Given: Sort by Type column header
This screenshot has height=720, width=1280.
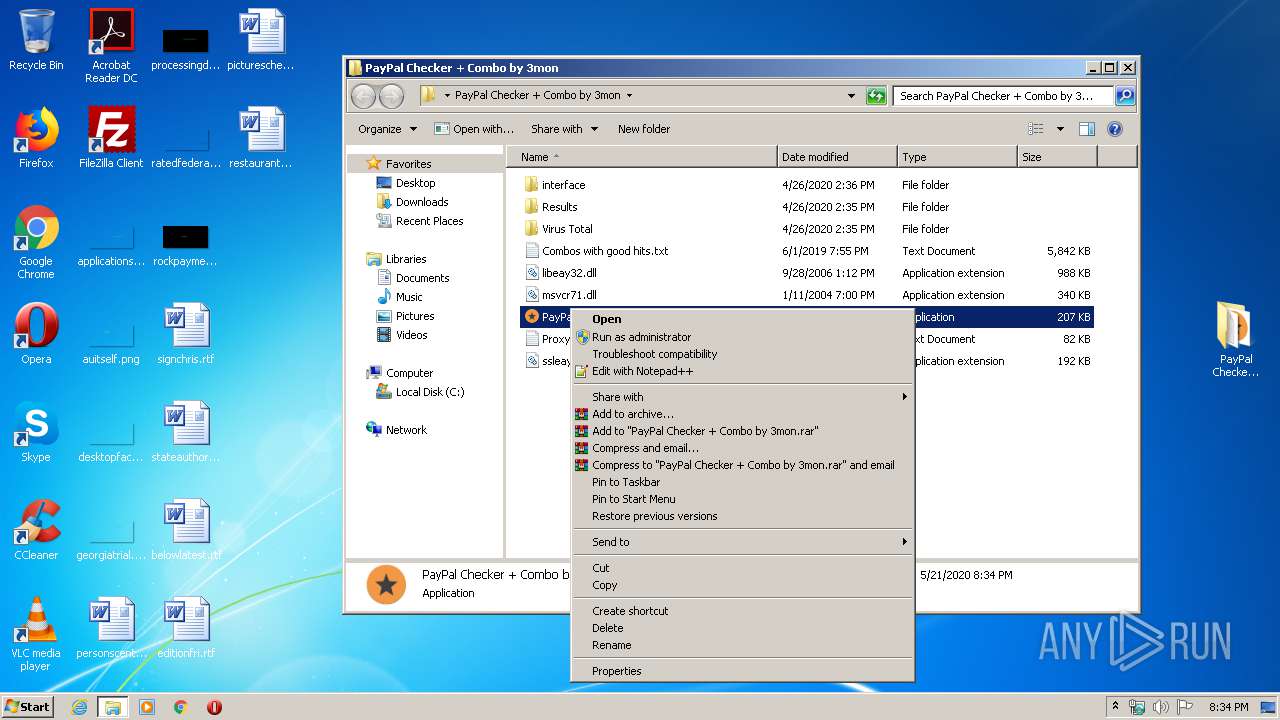Looking at the screenshot, I should (957, 157).
